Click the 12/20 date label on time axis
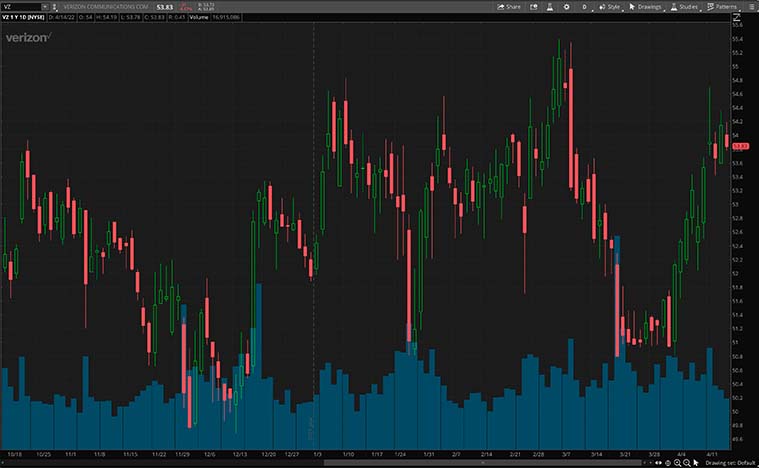The height and width of the screenshot is (468, 759). (x=269, y=454)
